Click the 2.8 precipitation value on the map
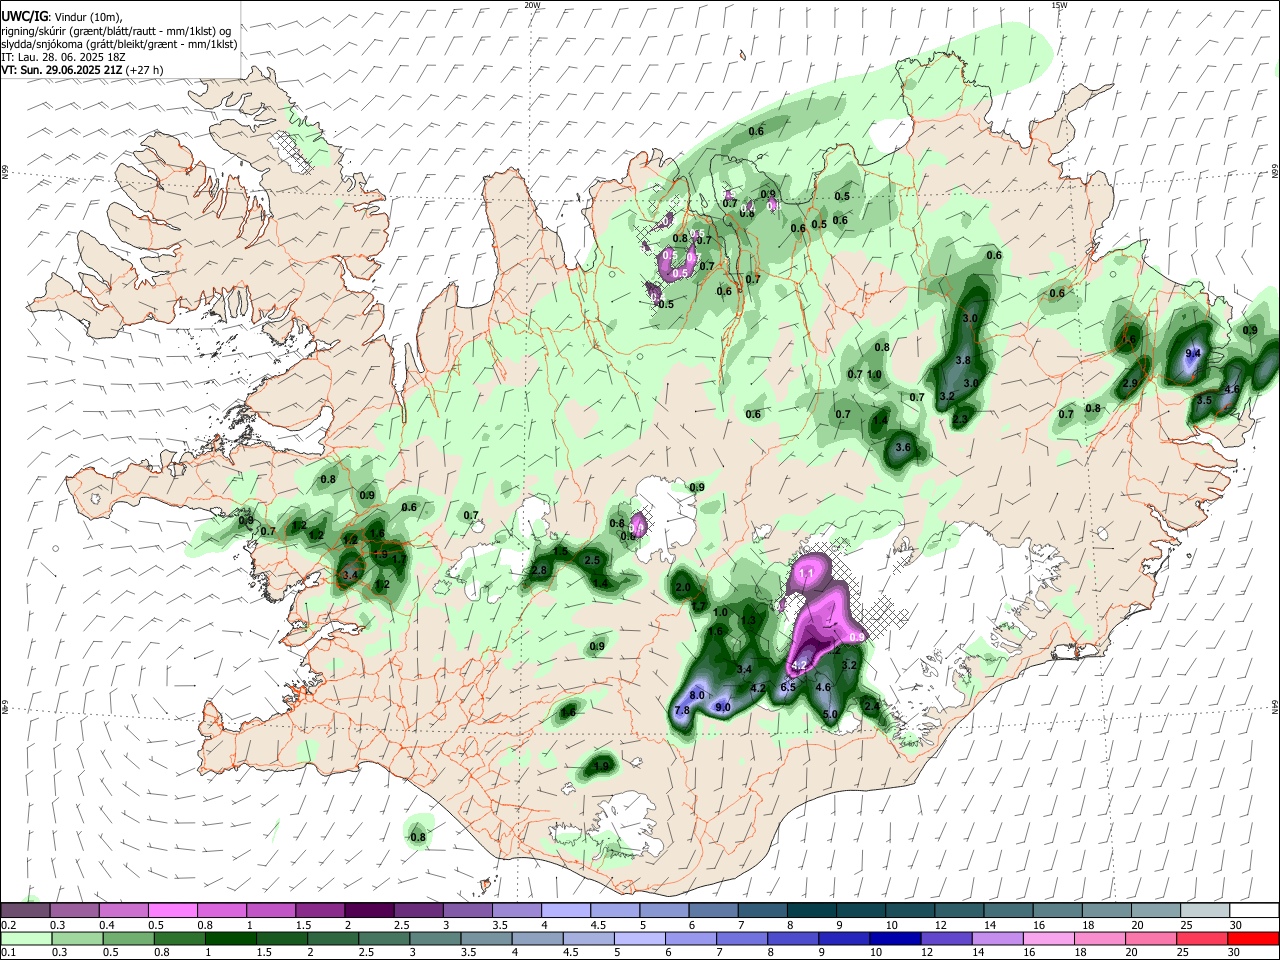Image resolution: width=1280 pixels, height=960 pixels. pos(539,570)
